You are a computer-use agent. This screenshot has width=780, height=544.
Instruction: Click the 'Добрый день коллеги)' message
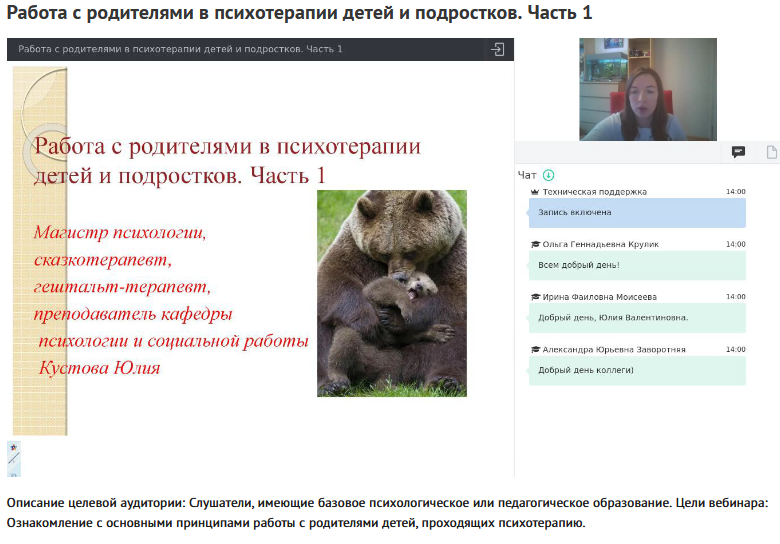[x=636, y=371]
